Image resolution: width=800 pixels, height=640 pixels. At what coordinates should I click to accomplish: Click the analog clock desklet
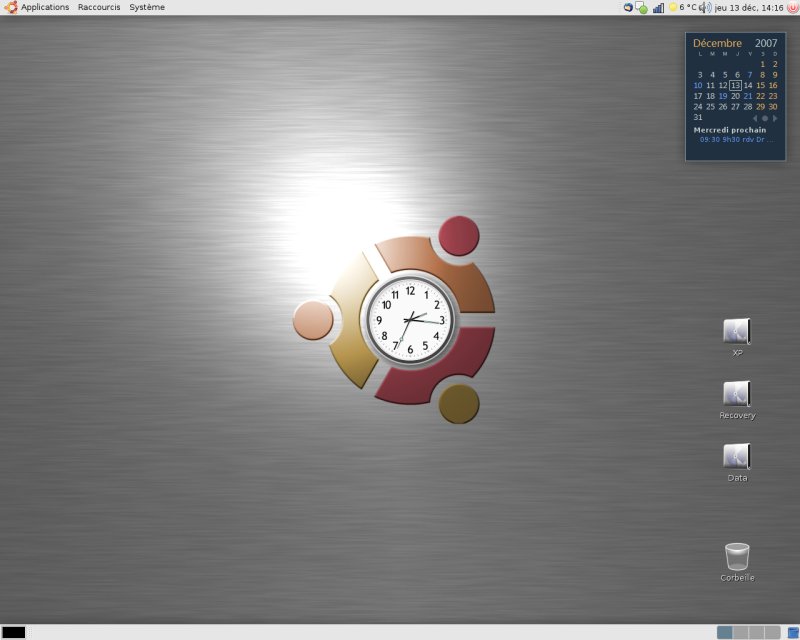click(x=410, y=321)
